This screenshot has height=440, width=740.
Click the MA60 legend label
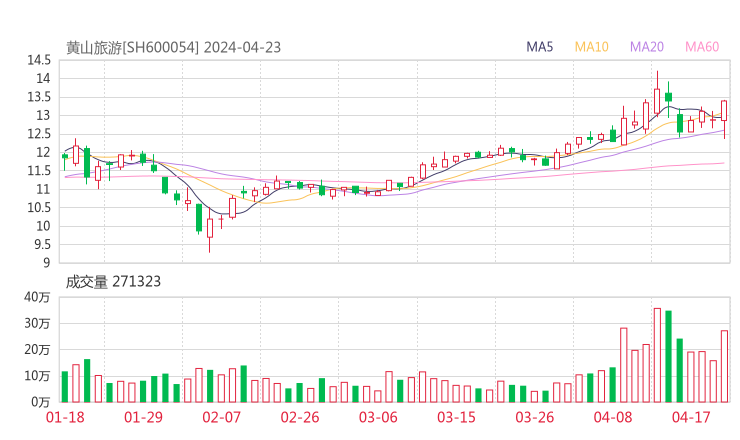coord(702,47)
